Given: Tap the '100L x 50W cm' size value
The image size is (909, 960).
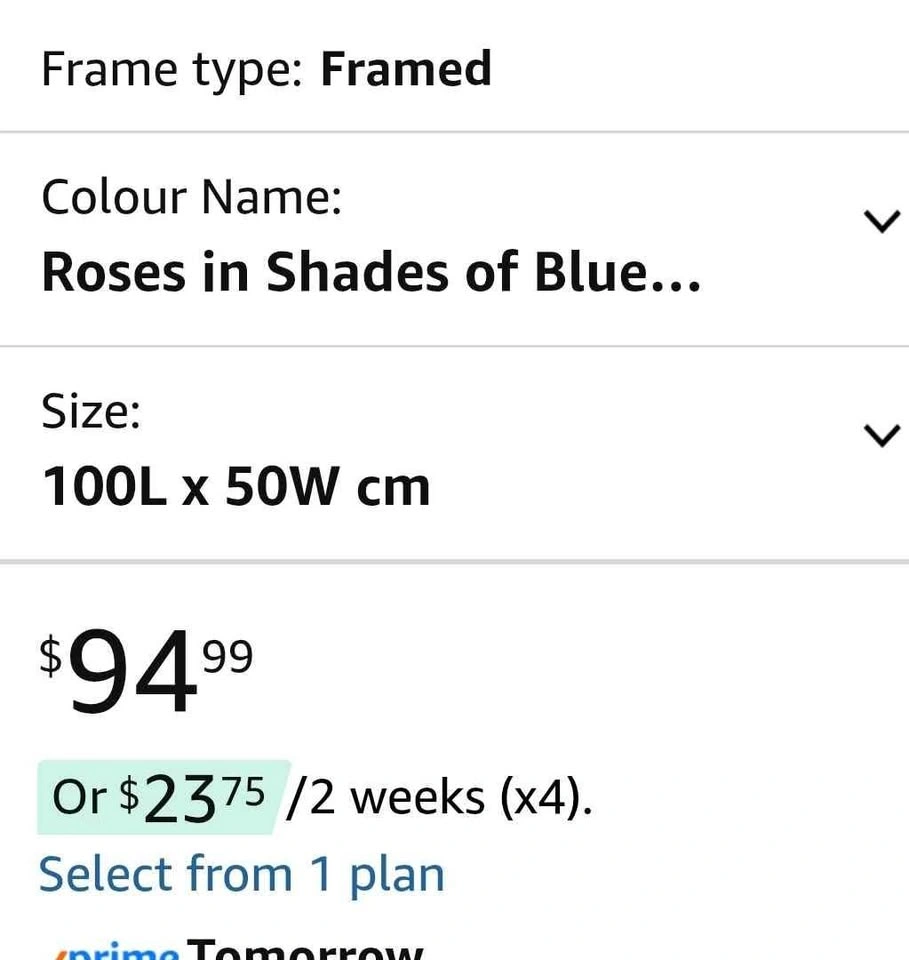Looking at the screenshot, I should [236, 487].
